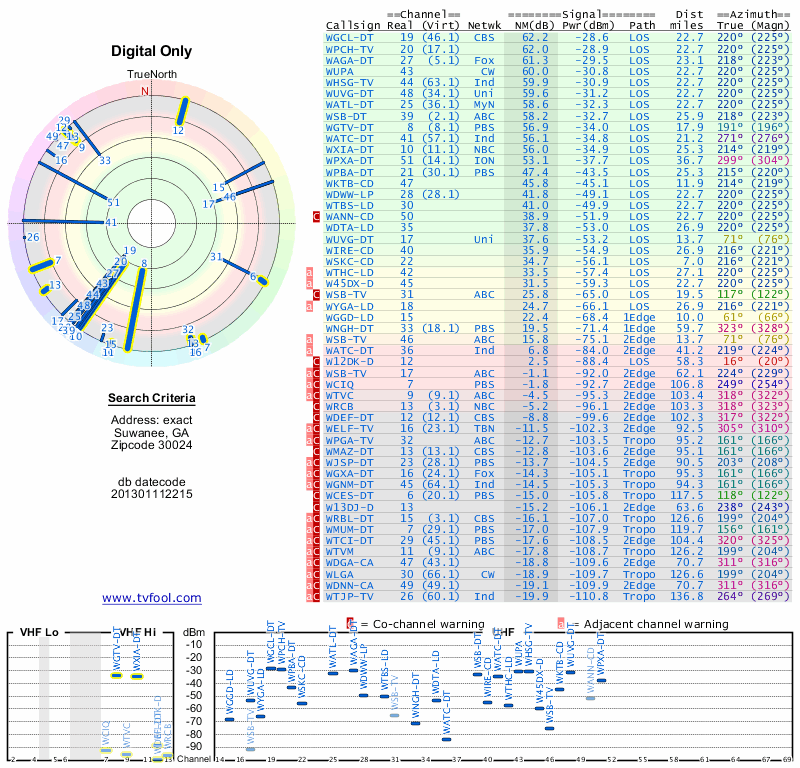Open the www.tvfool.com link
Screen dimensions: 800x768
[152, 598]
